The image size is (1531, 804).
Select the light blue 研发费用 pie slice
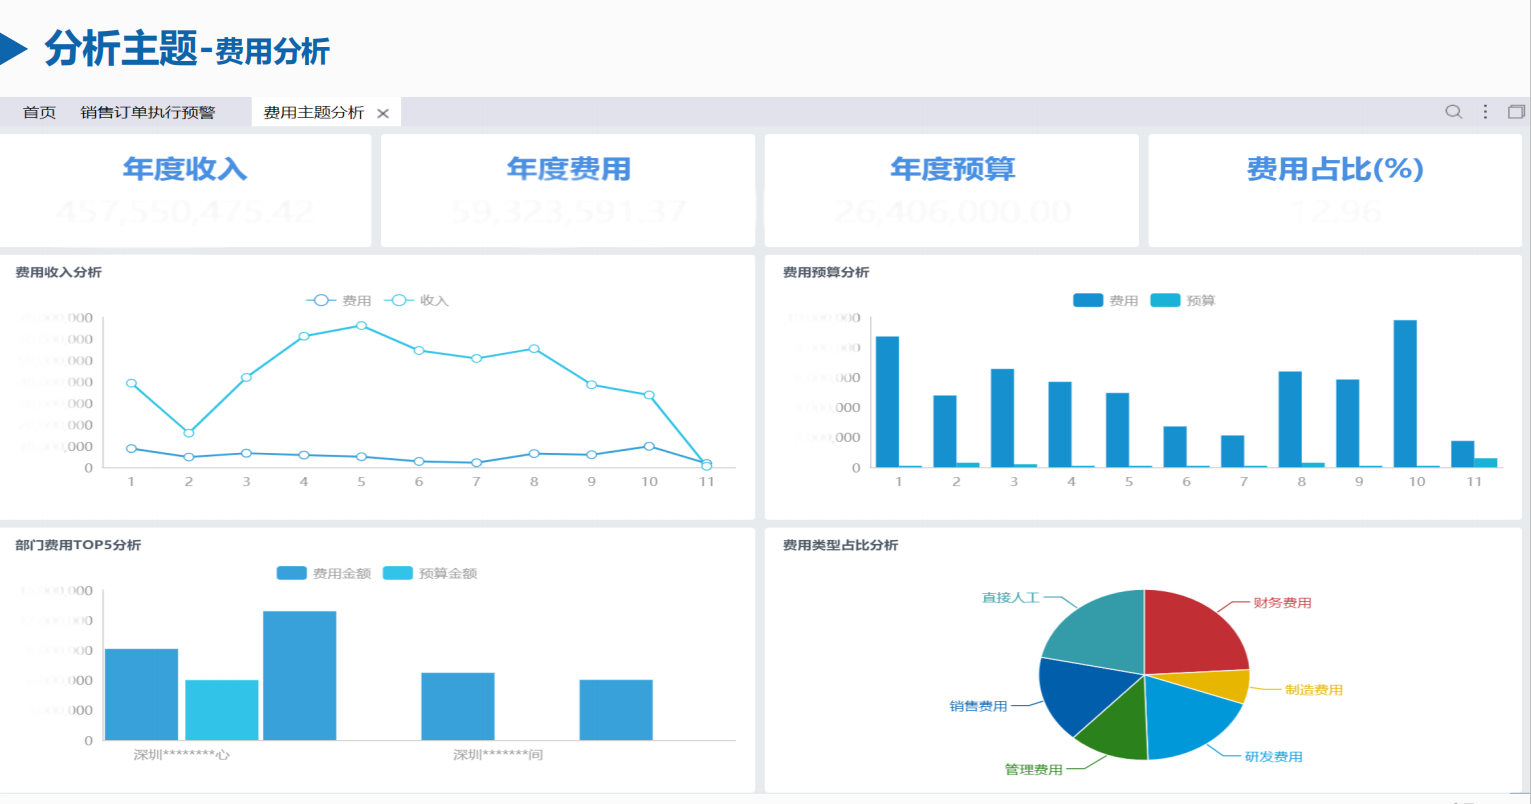pyautogui.click(x=1187, y=718)
